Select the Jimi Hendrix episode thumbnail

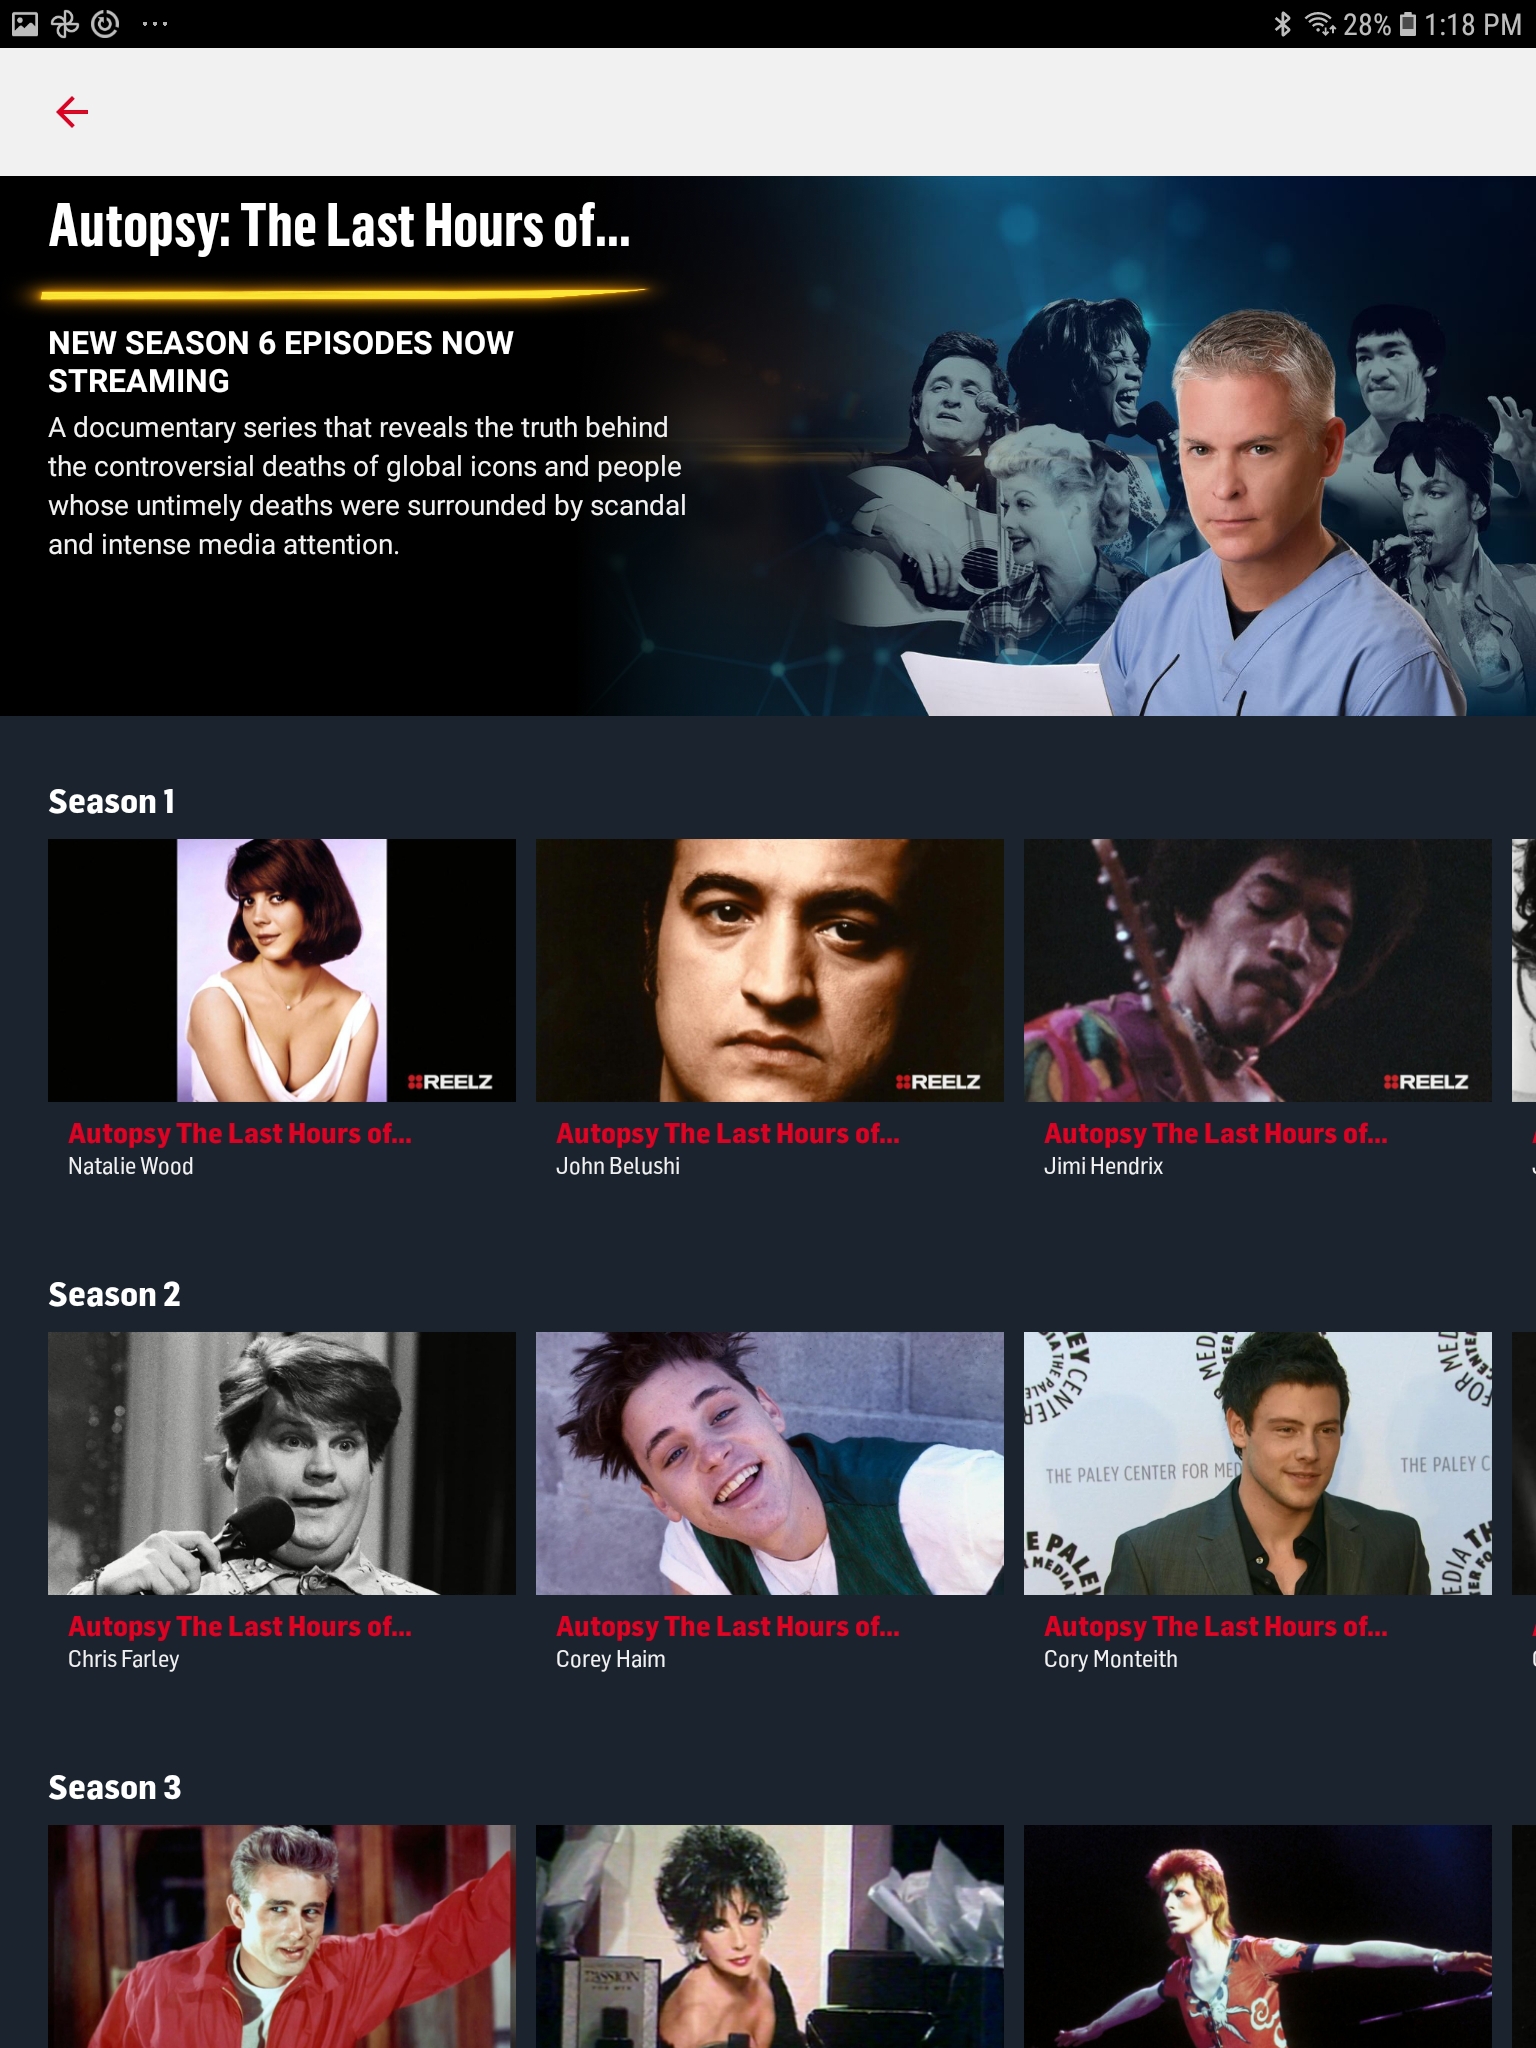(1258, 970)
